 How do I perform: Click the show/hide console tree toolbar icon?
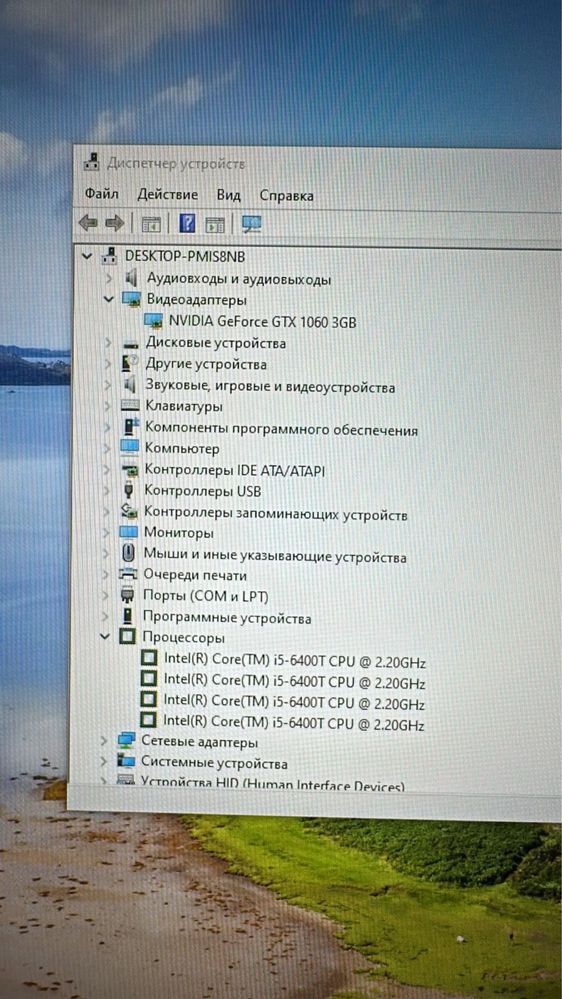tap(151, 224)
